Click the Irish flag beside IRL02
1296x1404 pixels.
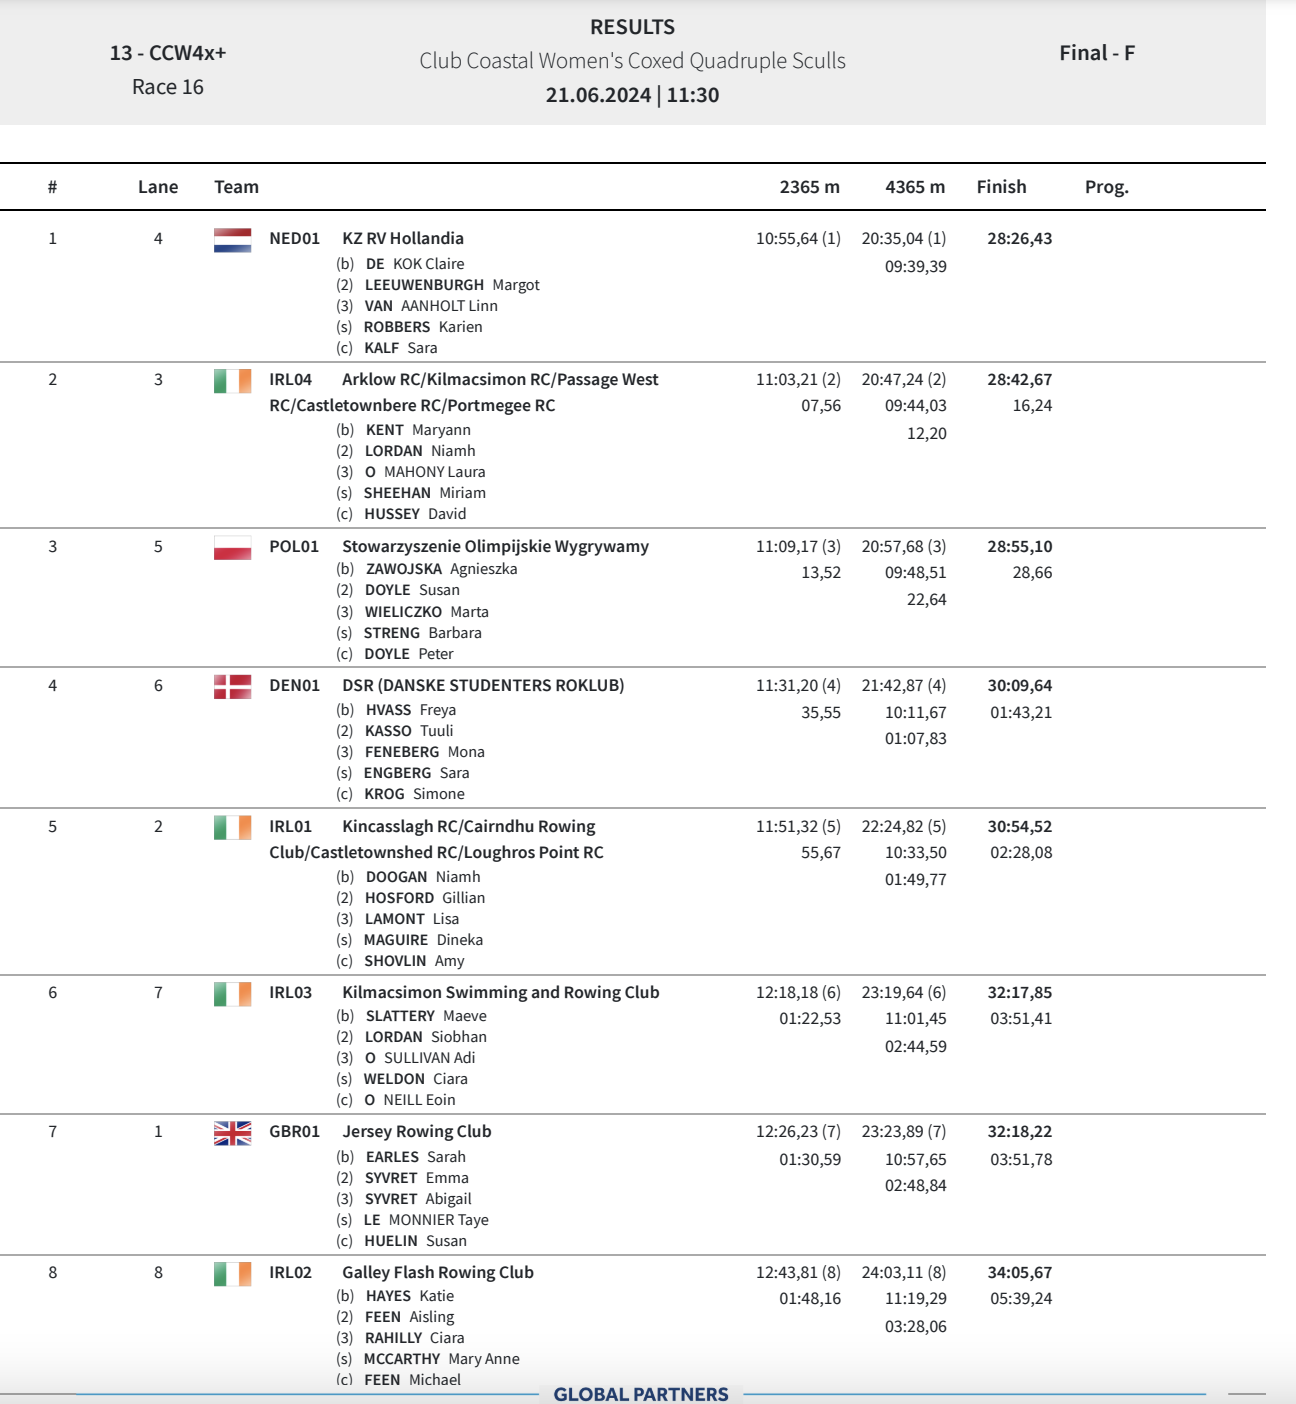tap(232, 1274)
